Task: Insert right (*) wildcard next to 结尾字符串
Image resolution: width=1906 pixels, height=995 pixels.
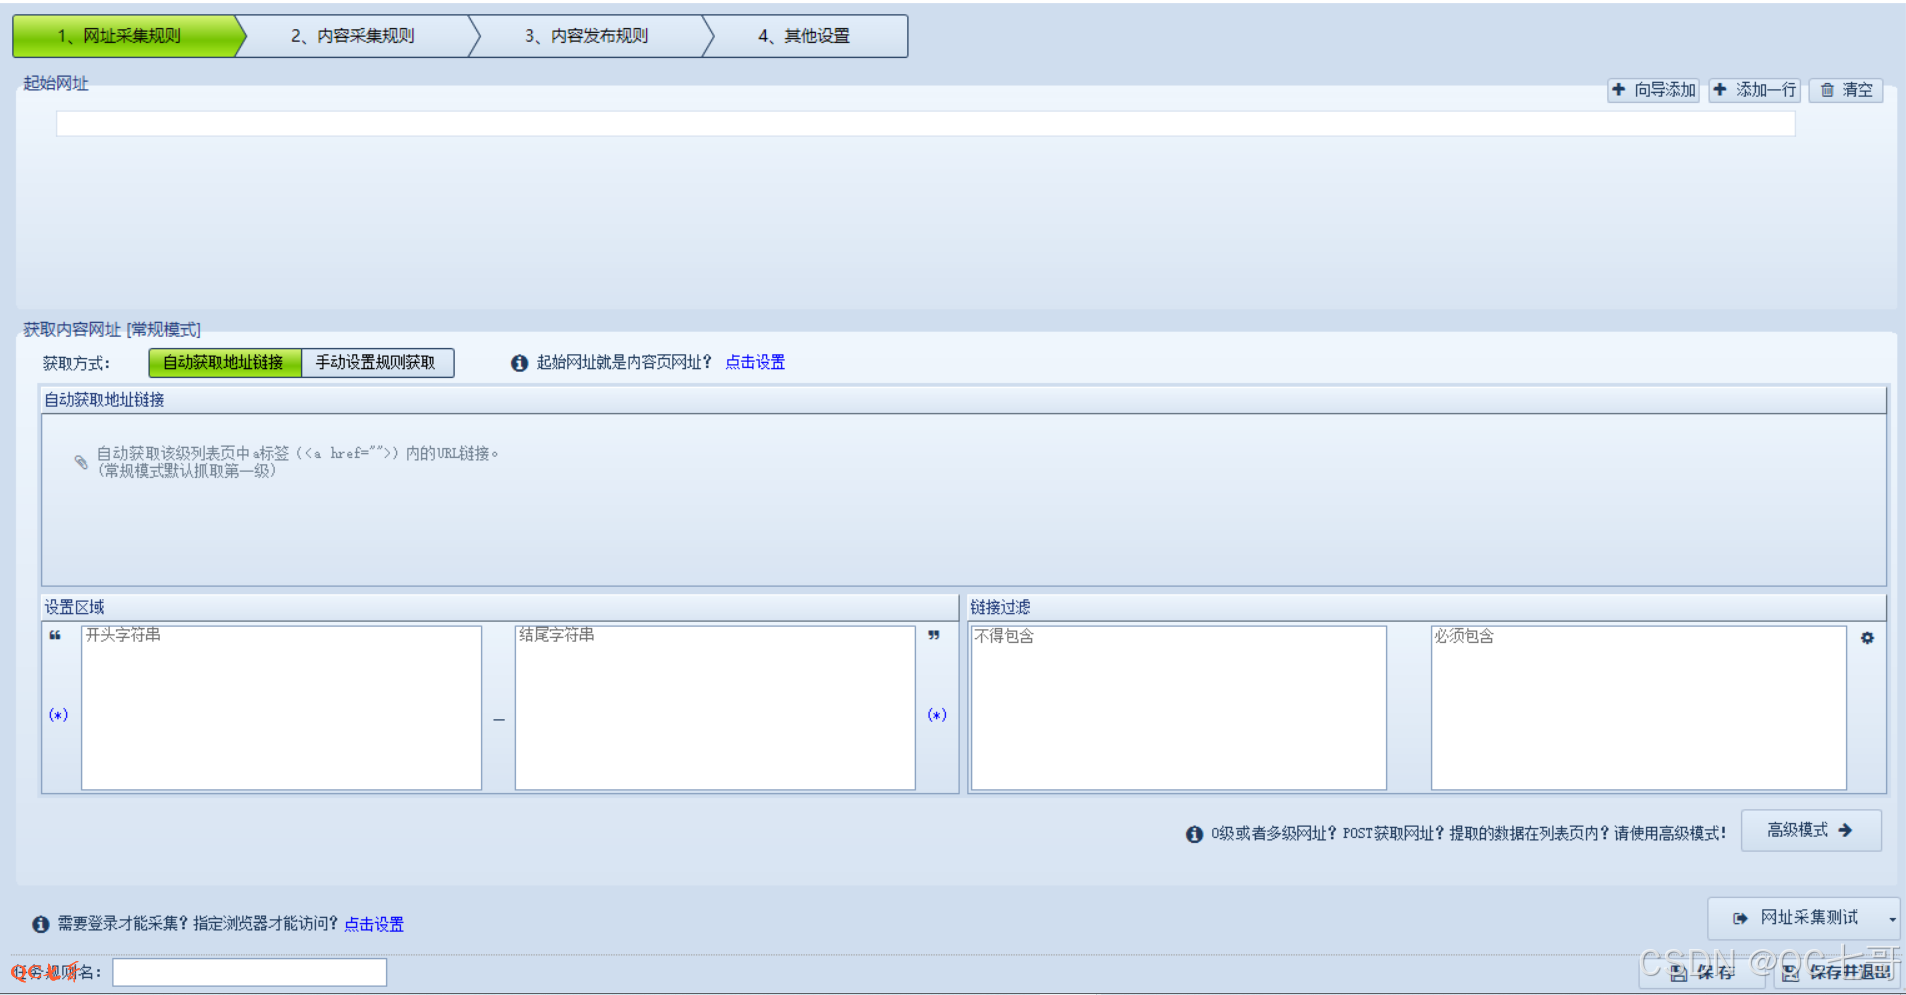Action: pos(936,714)
